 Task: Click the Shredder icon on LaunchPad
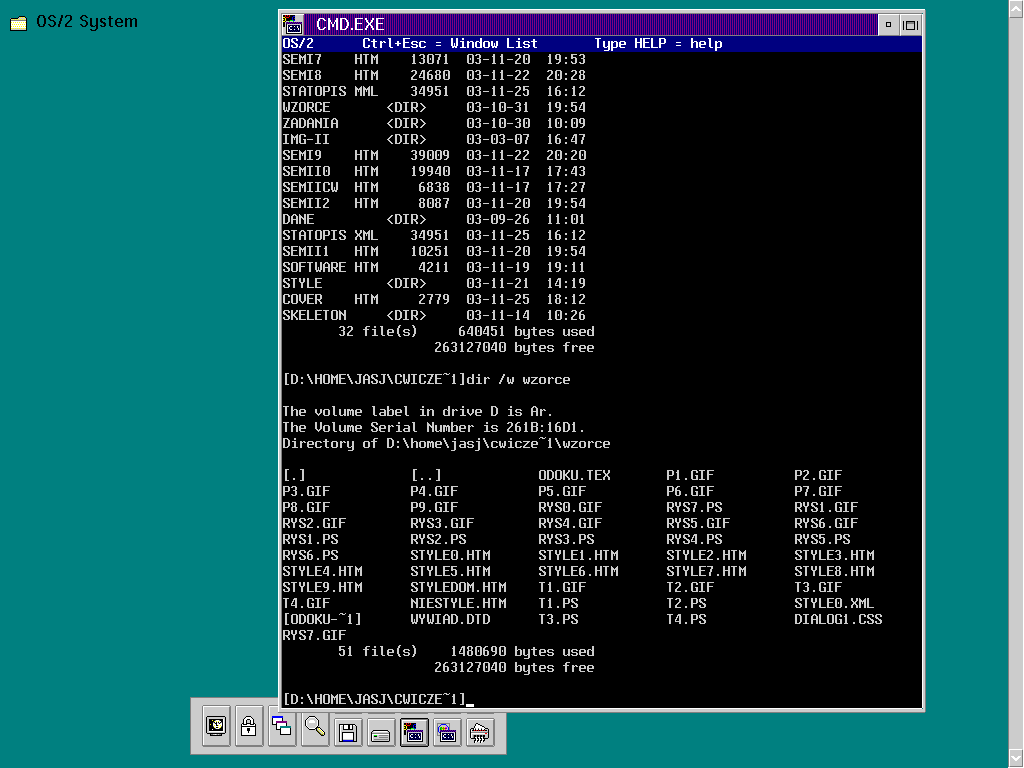(x=480, y=732)
